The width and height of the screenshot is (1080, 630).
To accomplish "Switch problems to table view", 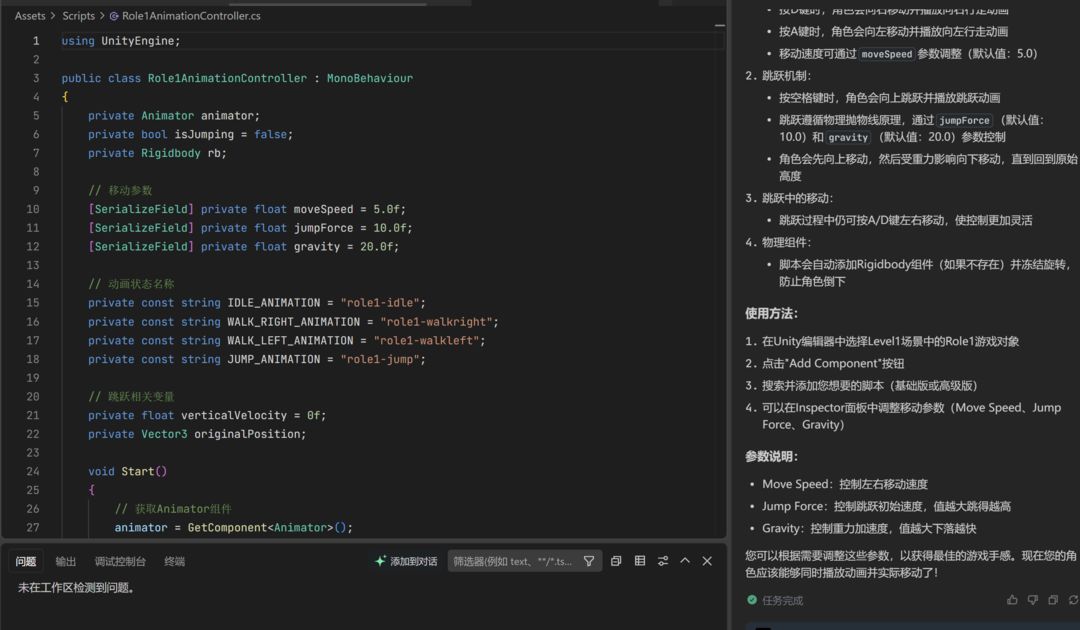I will 640,561.
